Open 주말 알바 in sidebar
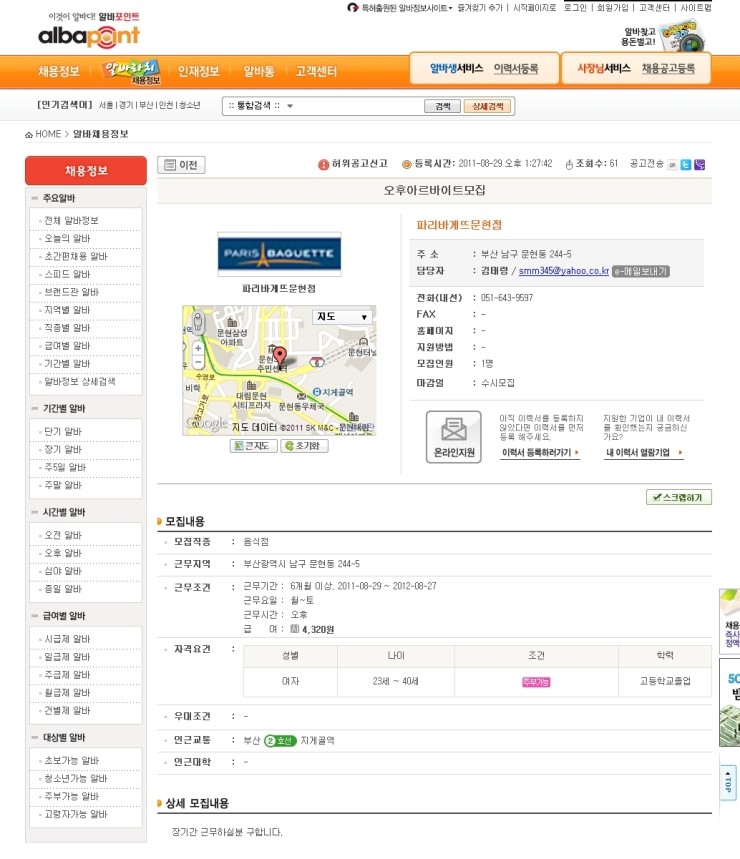Image resolution: width=740 pixels, height=859 pixels. 62,485
